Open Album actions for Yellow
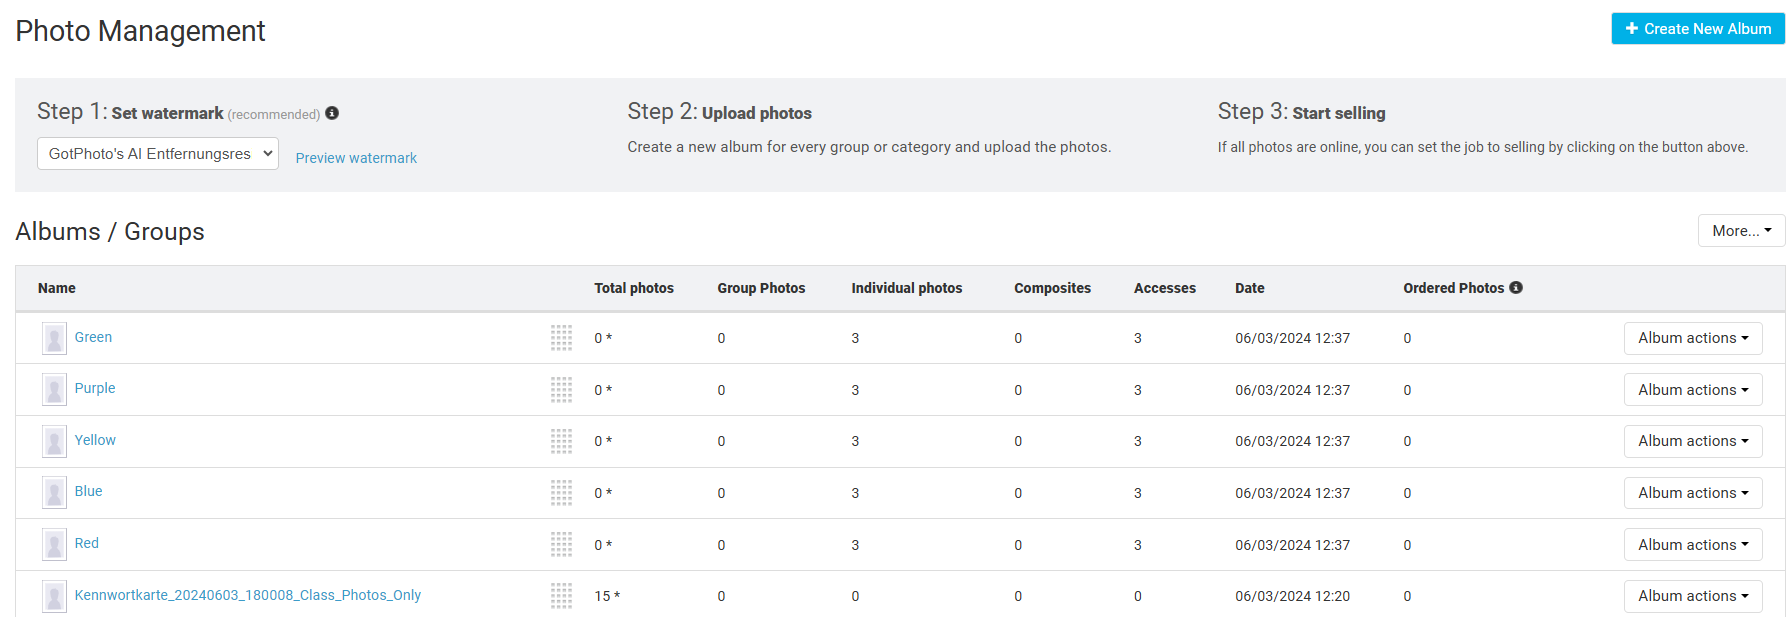The width and height of the screenshot is (1791, 617). click(x=1693, y=441)
